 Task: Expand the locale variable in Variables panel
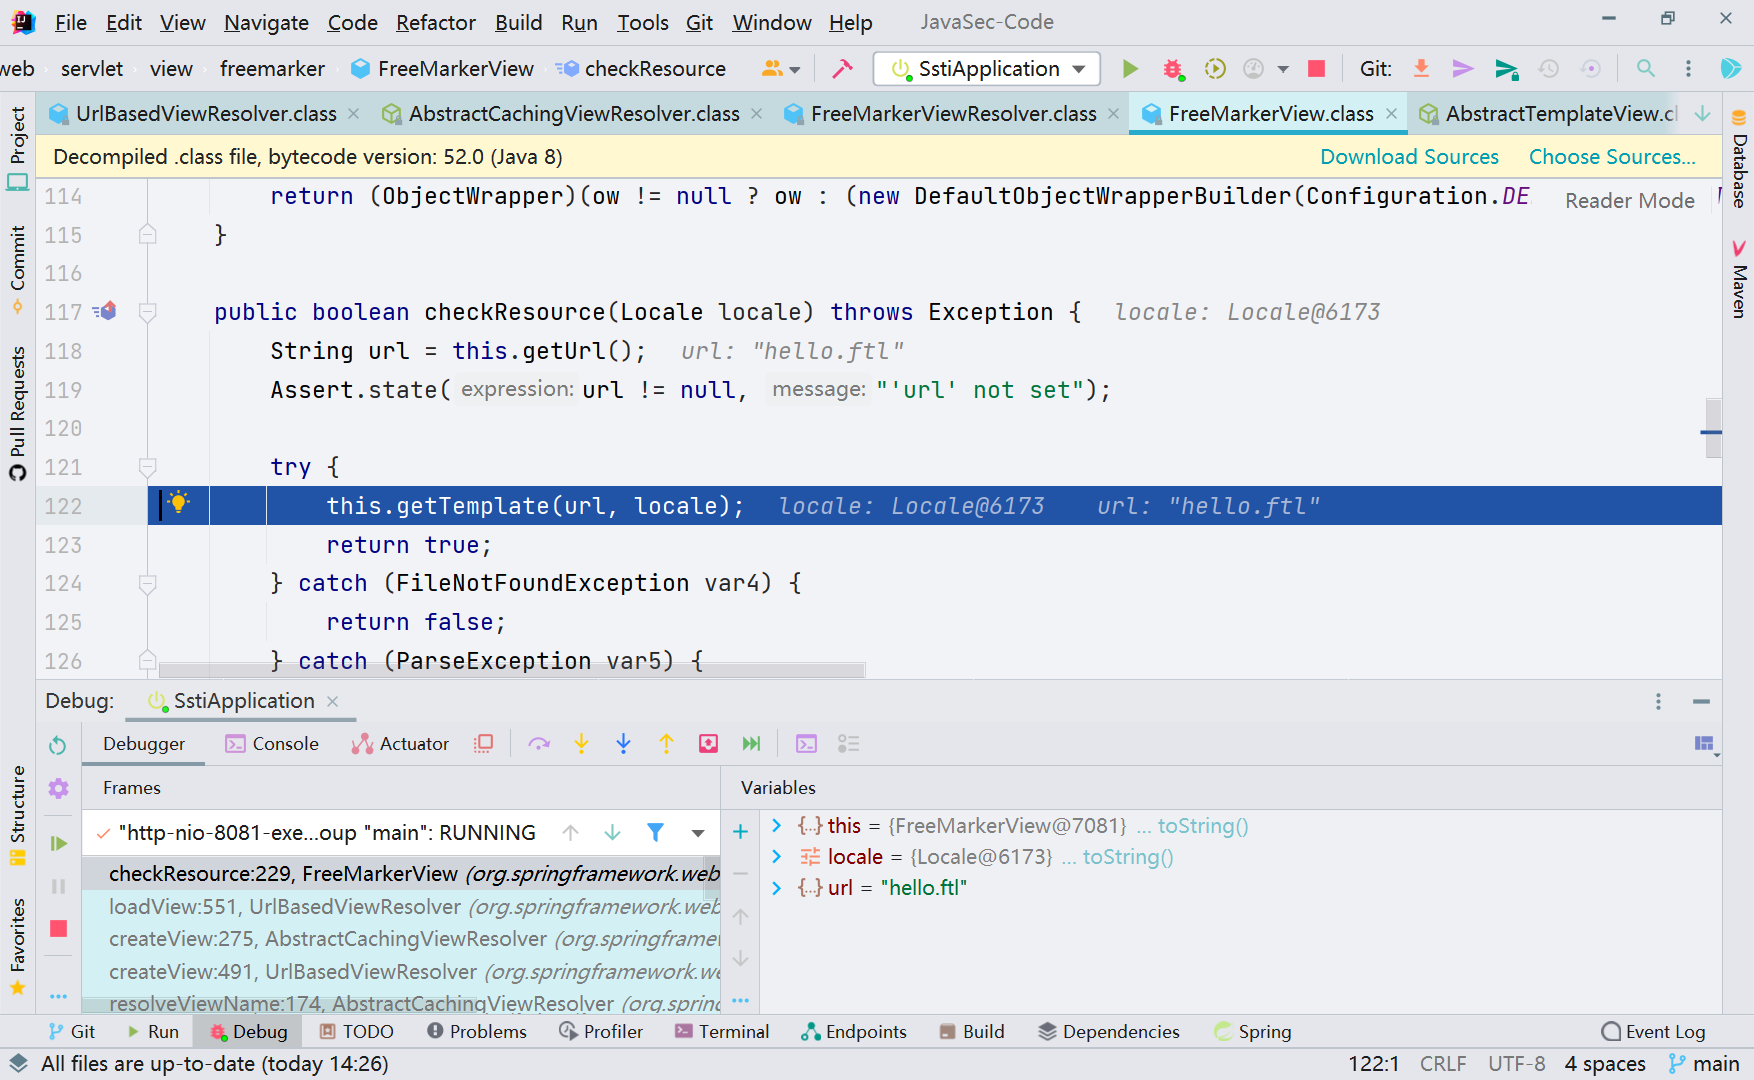[x=777, y=857]
